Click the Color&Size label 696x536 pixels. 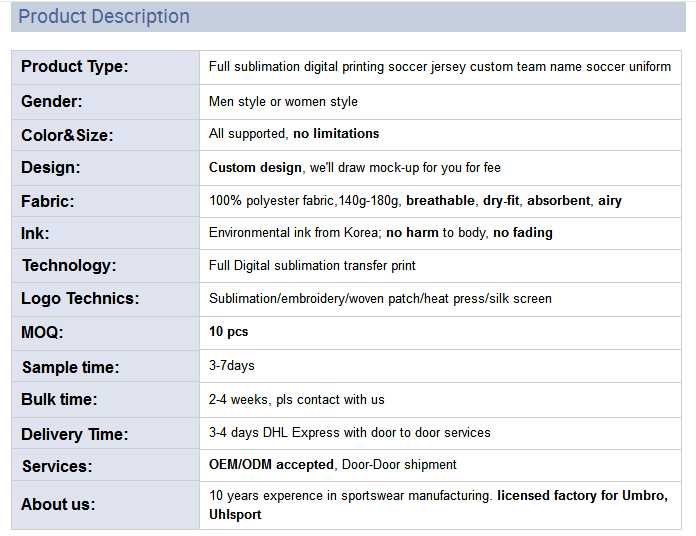(67, 134)
